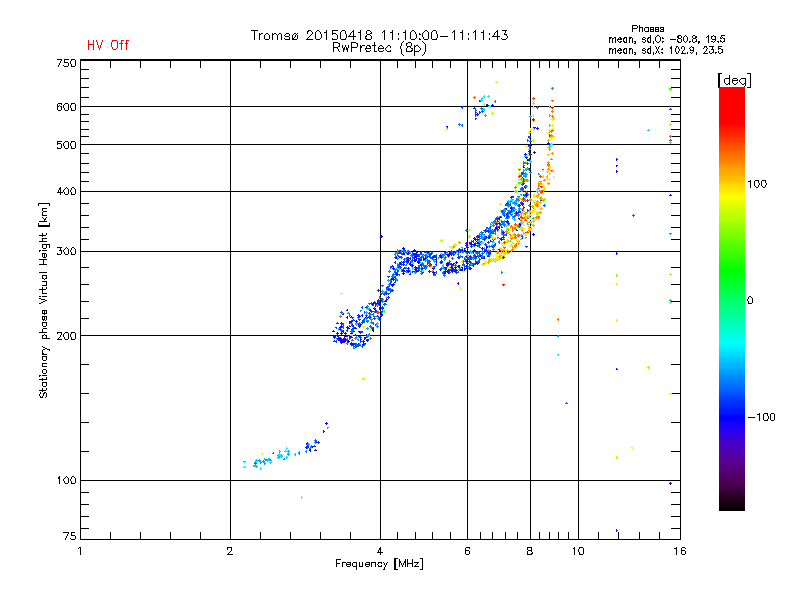The width and height of the screenshot is (800, 600).
Task: Click the frequency tick label 2
Action: point(230,551)
